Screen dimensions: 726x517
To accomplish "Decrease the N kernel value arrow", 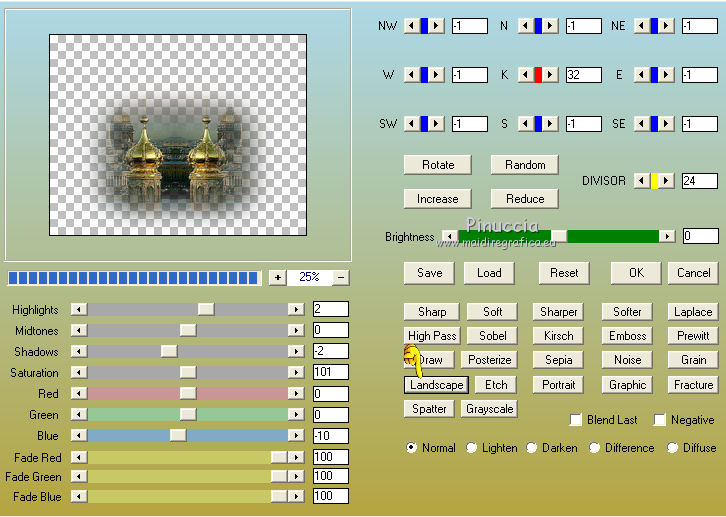I will 526,25.
